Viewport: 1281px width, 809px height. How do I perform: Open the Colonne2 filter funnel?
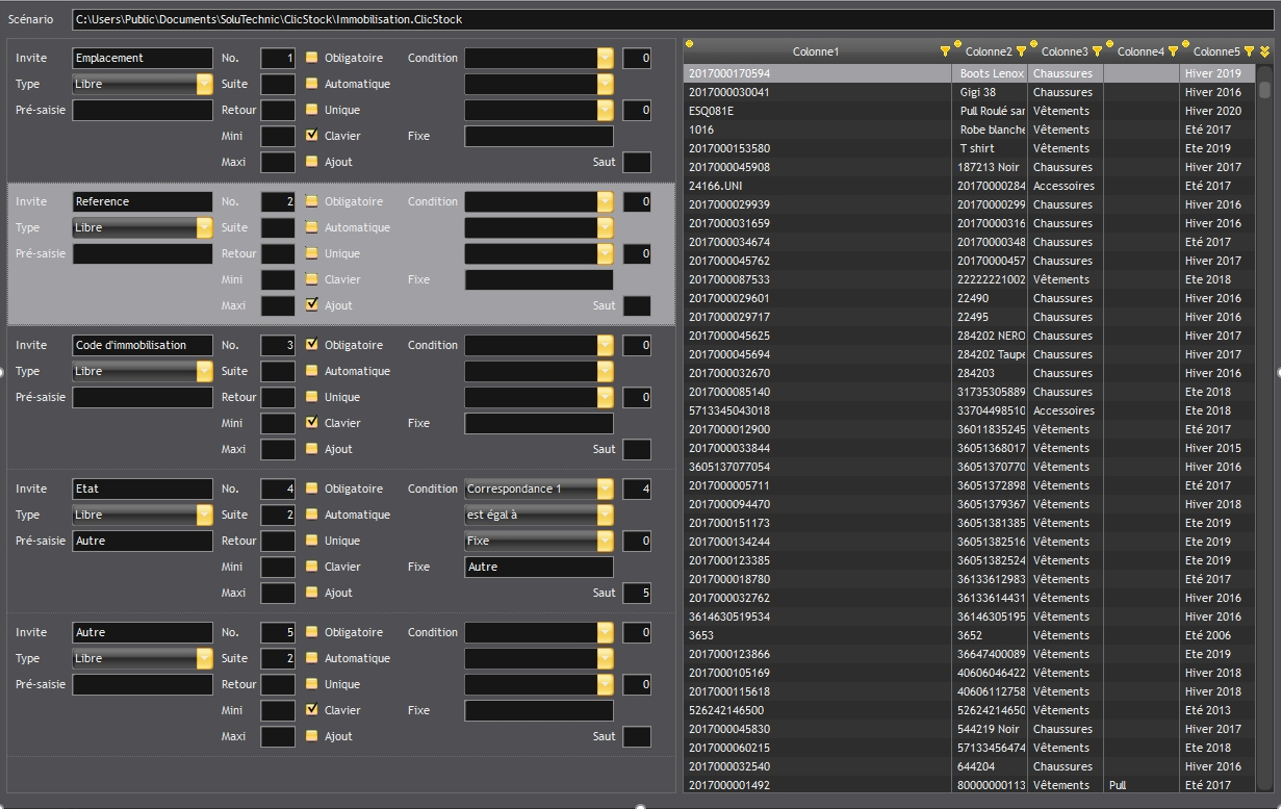pos(1021,51)
